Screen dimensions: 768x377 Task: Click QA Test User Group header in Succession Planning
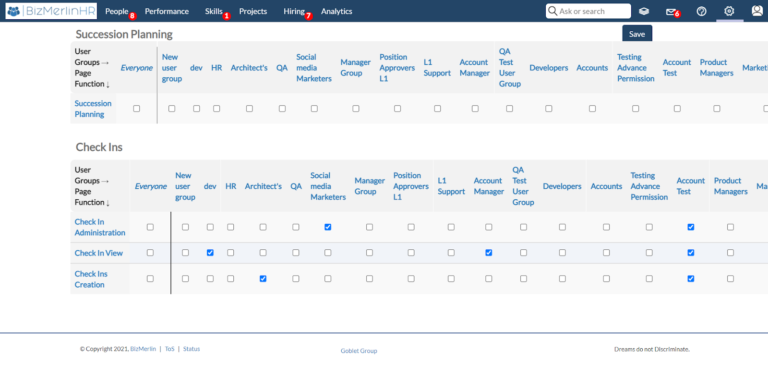pos(510,68)
